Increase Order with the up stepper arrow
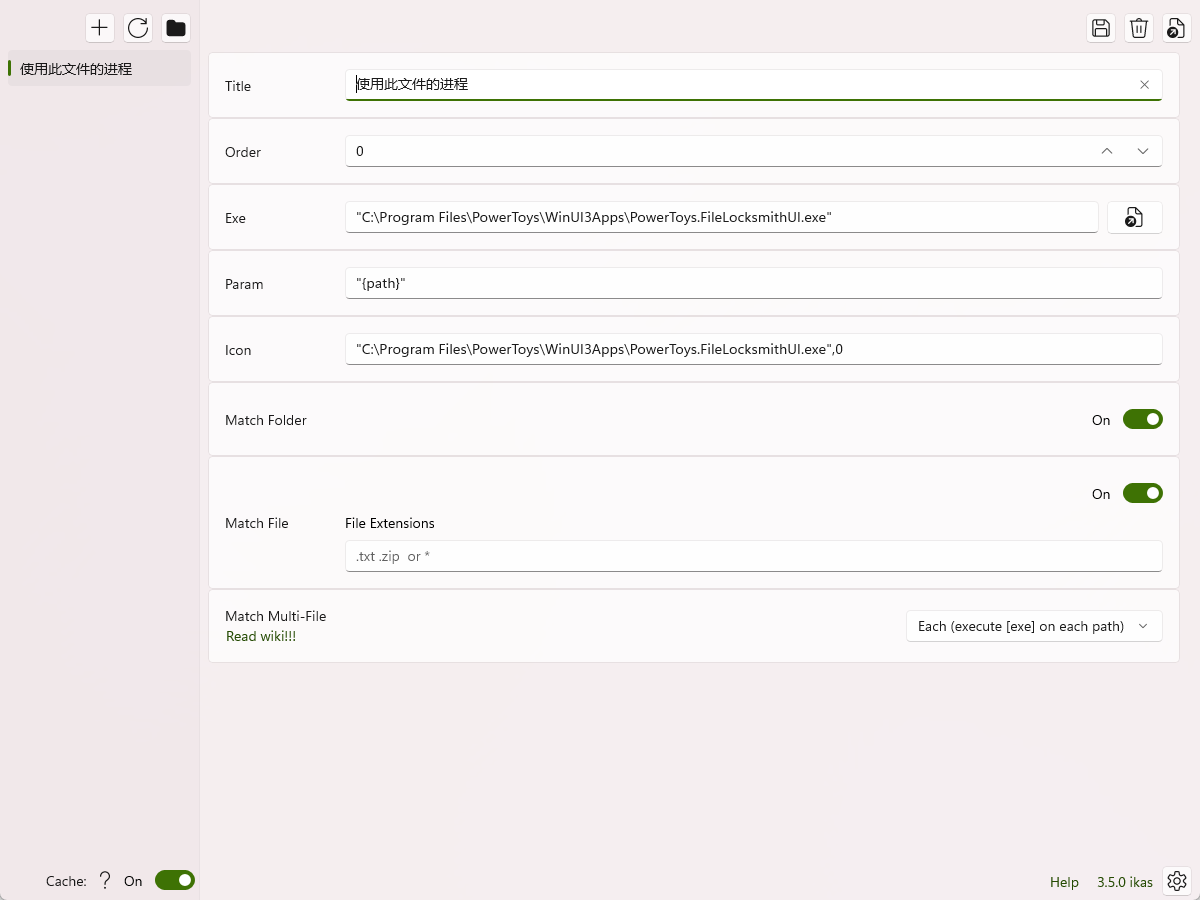The height and width of the screenshot is (900, 1200). click(x=1107, y=151)
